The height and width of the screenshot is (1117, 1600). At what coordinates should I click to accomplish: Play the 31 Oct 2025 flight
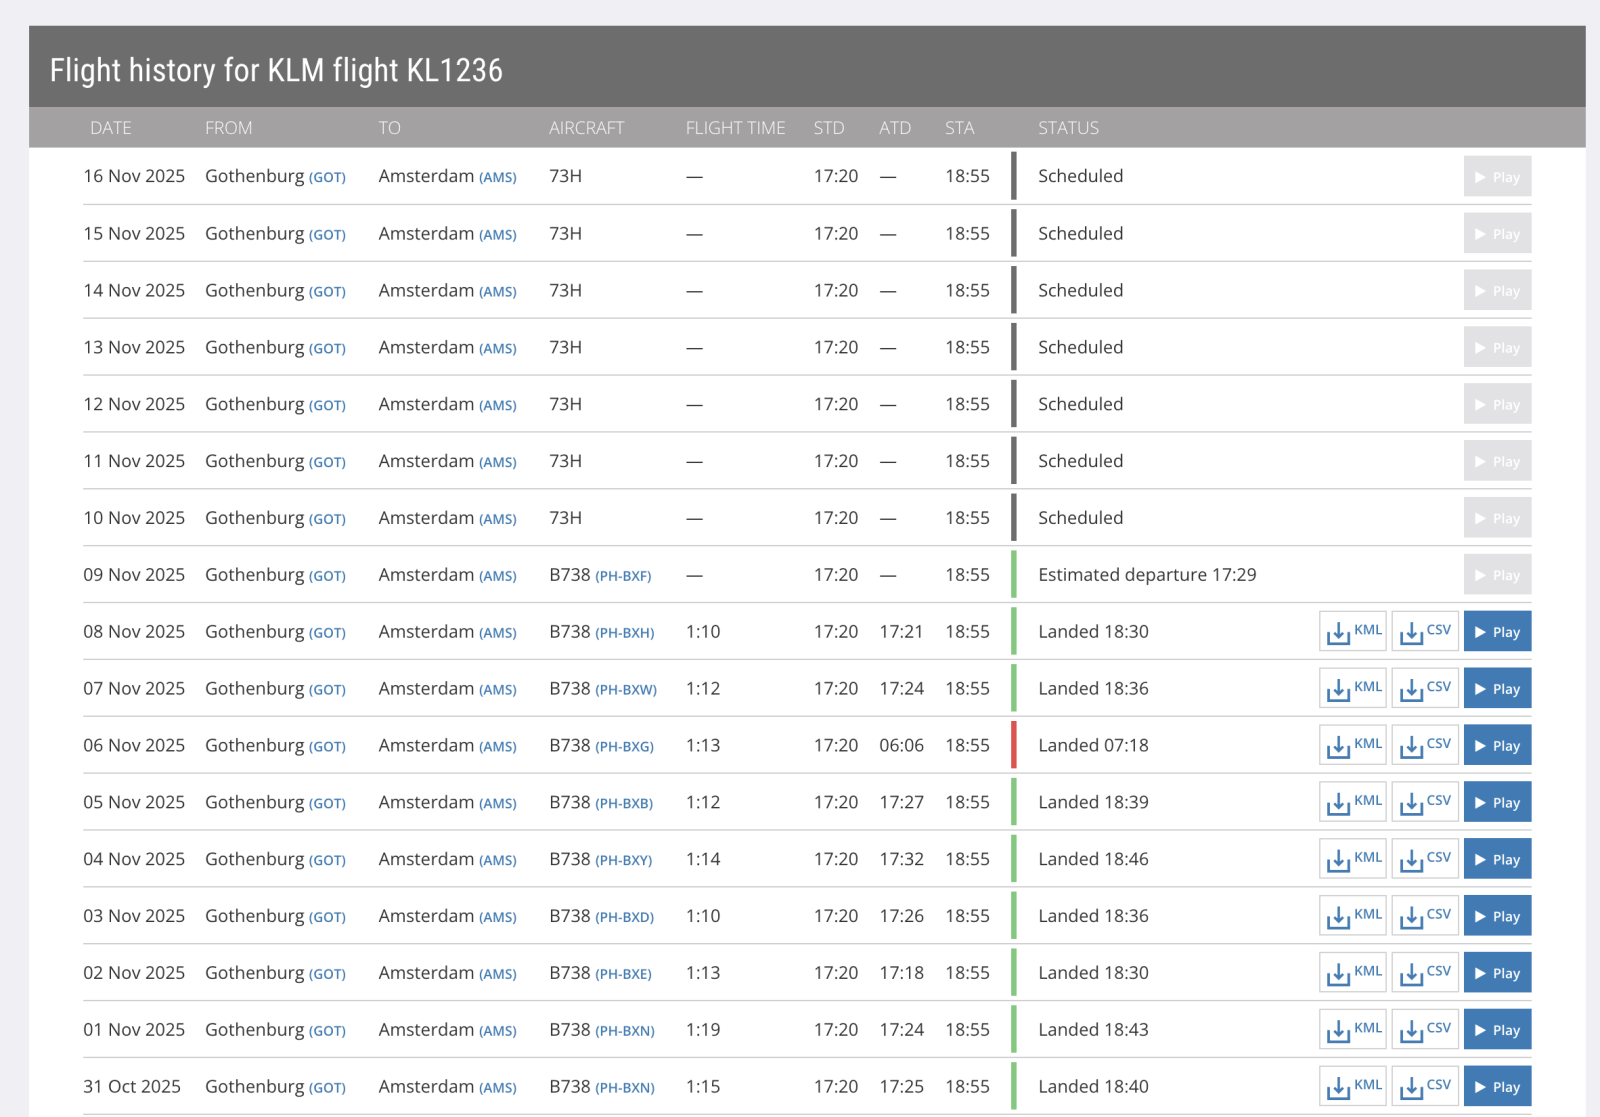1497,1087
